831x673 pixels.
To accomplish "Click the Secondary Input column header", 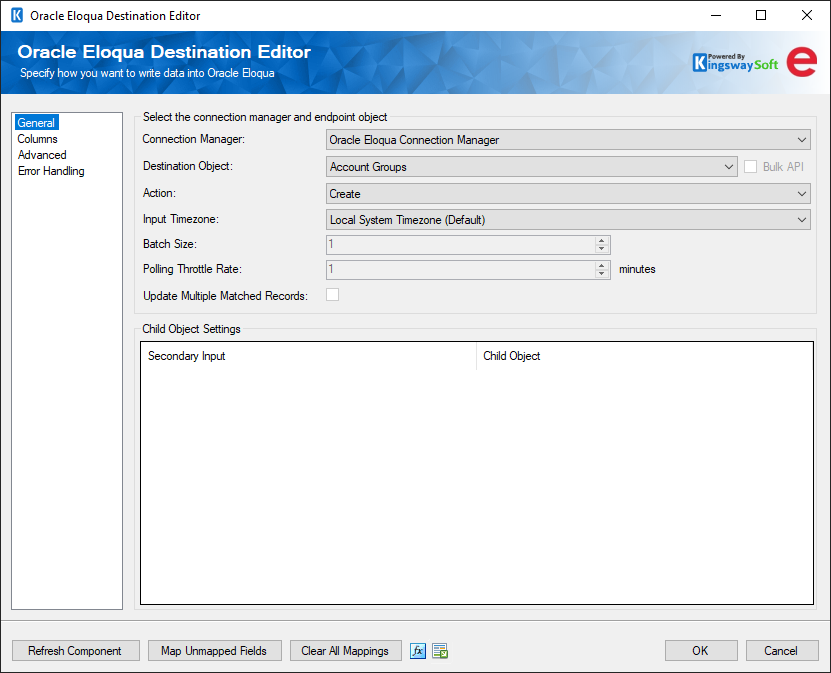I will tap(308, 356).
